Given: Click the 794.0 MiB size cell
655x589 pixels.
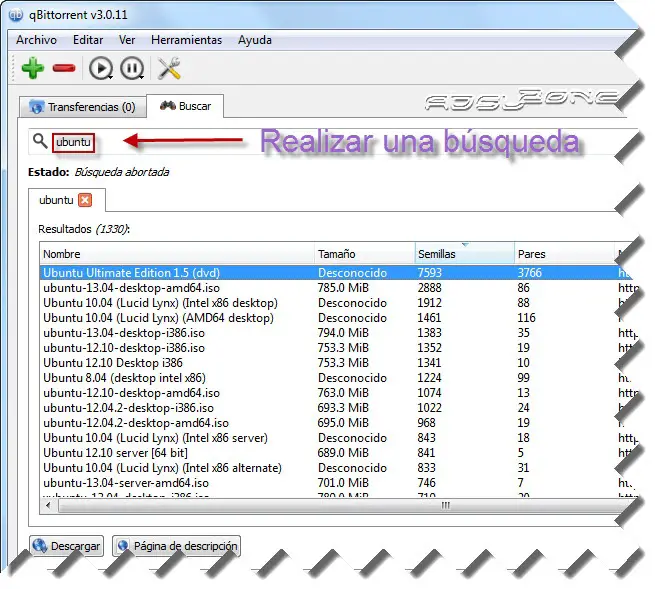Looking at the screenshot, I should (343, 333).
